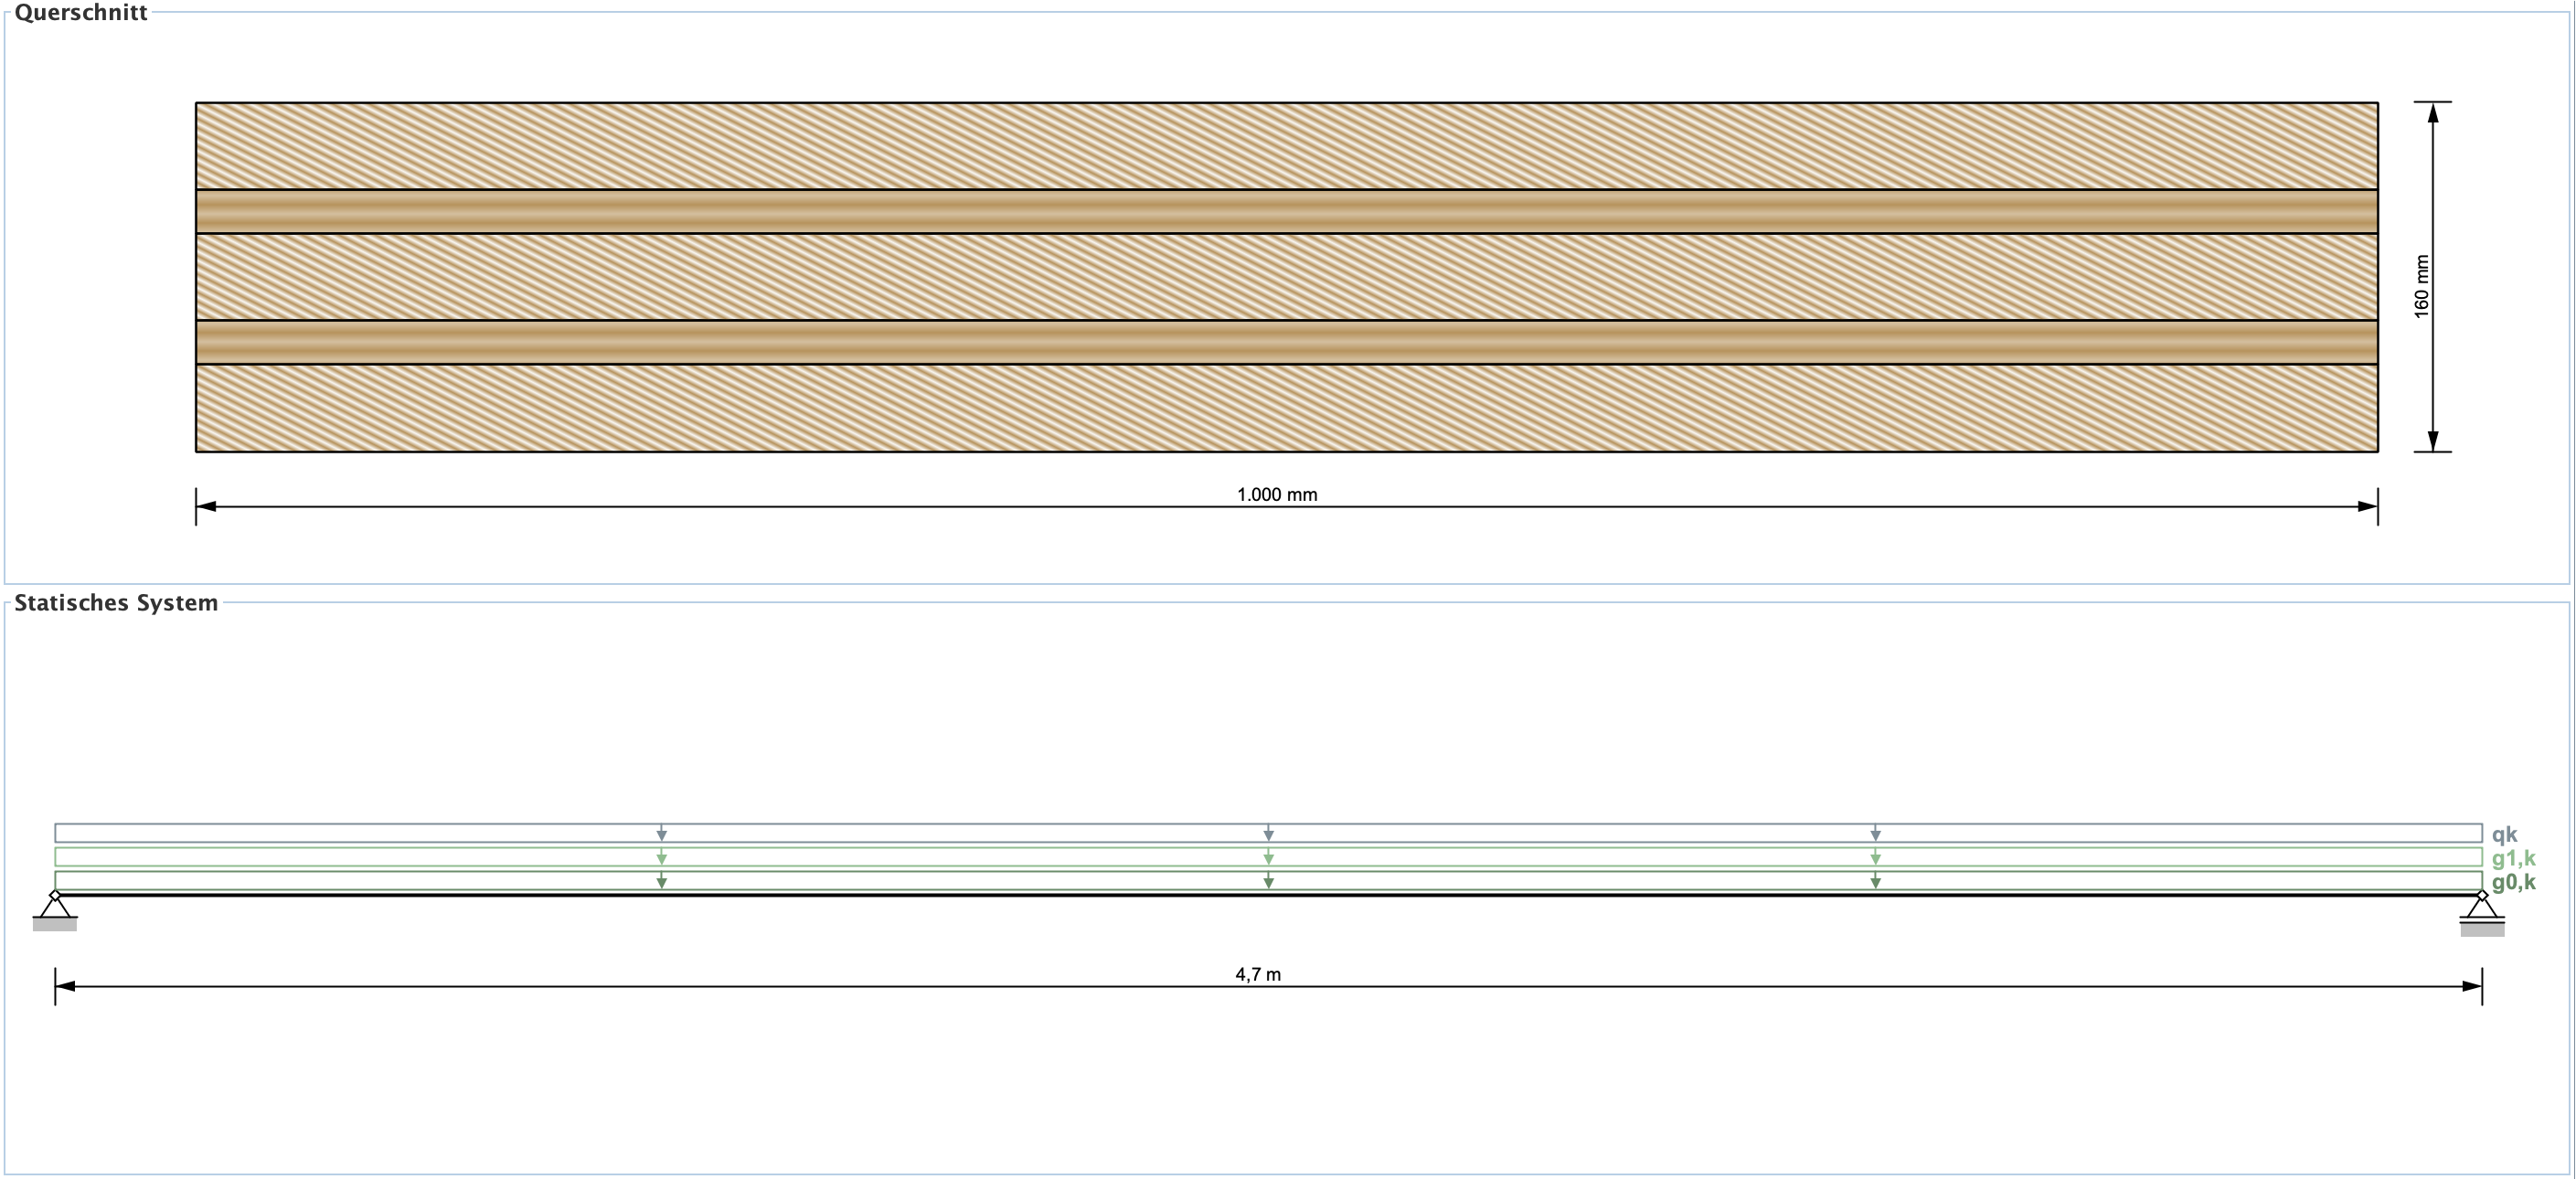Click the left pinned support symbol

tap(55, 908)
